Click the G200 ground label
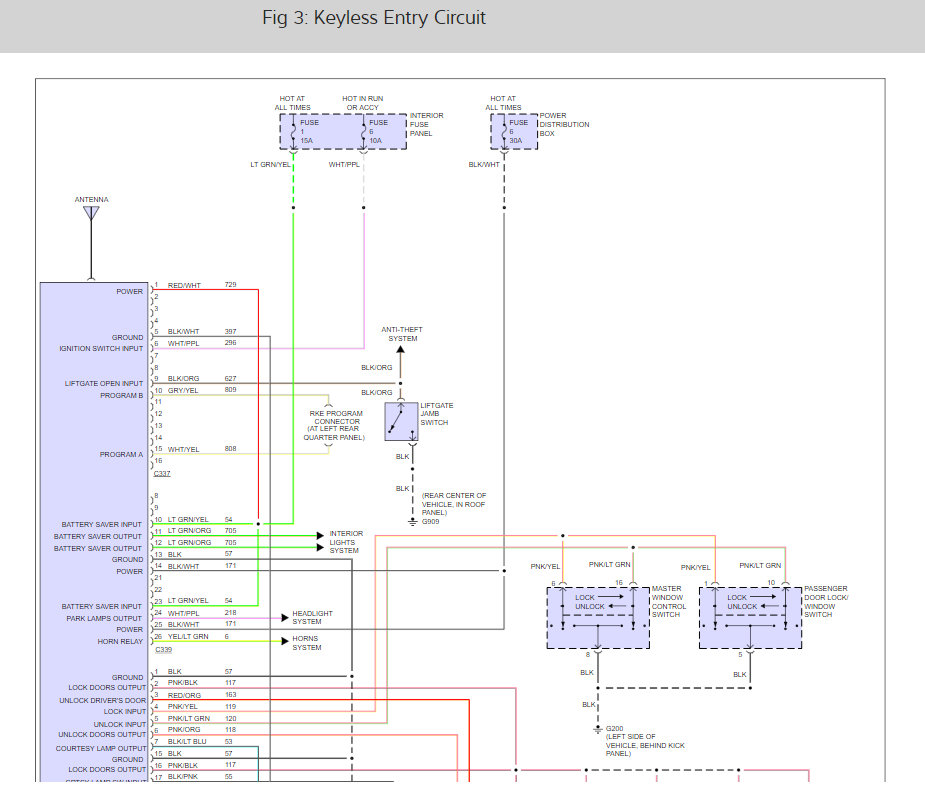Image resolution: width=925 pixels, height=792 pixels. (615, 729)
